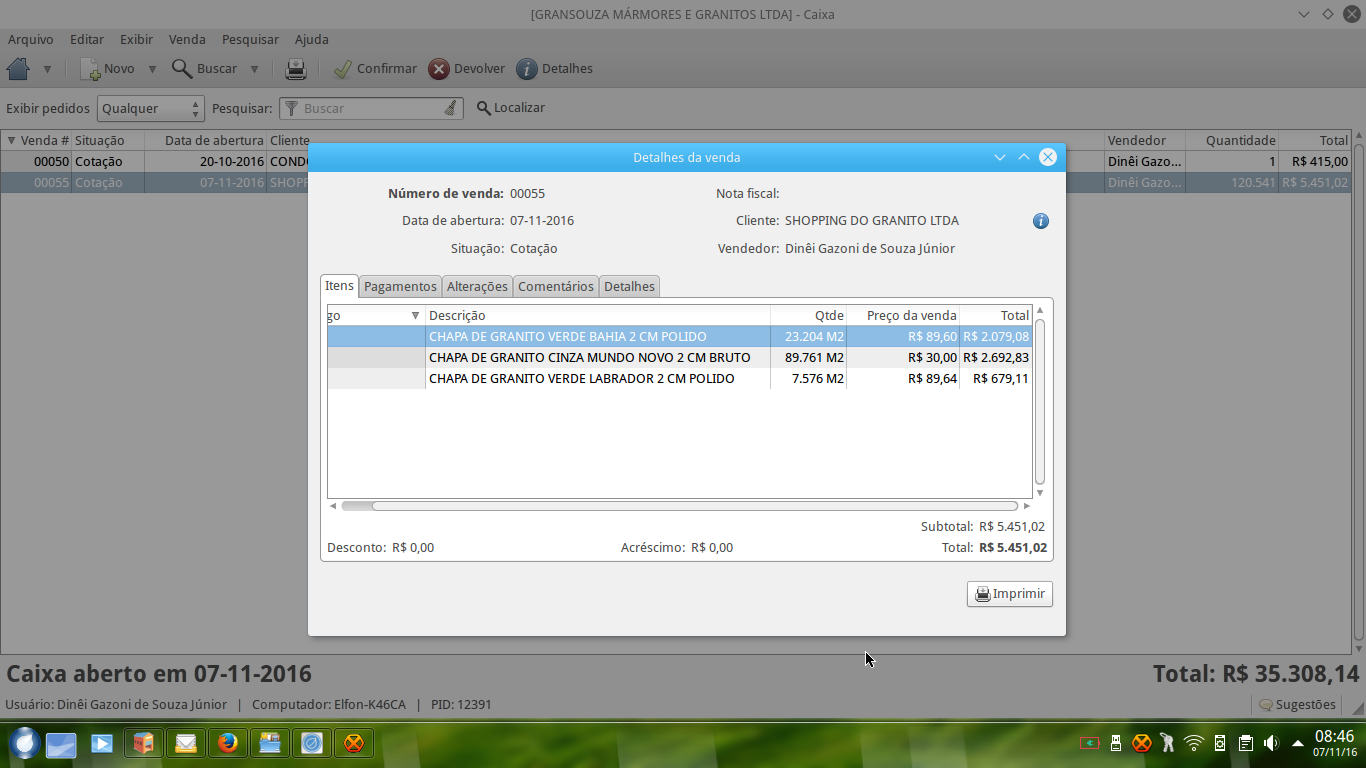
Task: Click the Wi-Fi network icon in the system tray
Action: pyautogui.click(x=1193, y=743)
